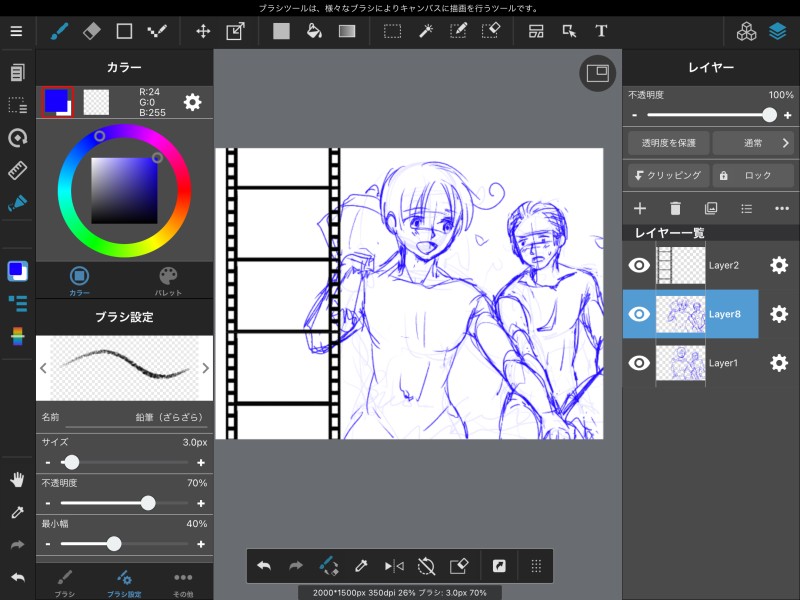Select the blue foreground color swatch
The image size is (800, 600).
tap(57, 102)
